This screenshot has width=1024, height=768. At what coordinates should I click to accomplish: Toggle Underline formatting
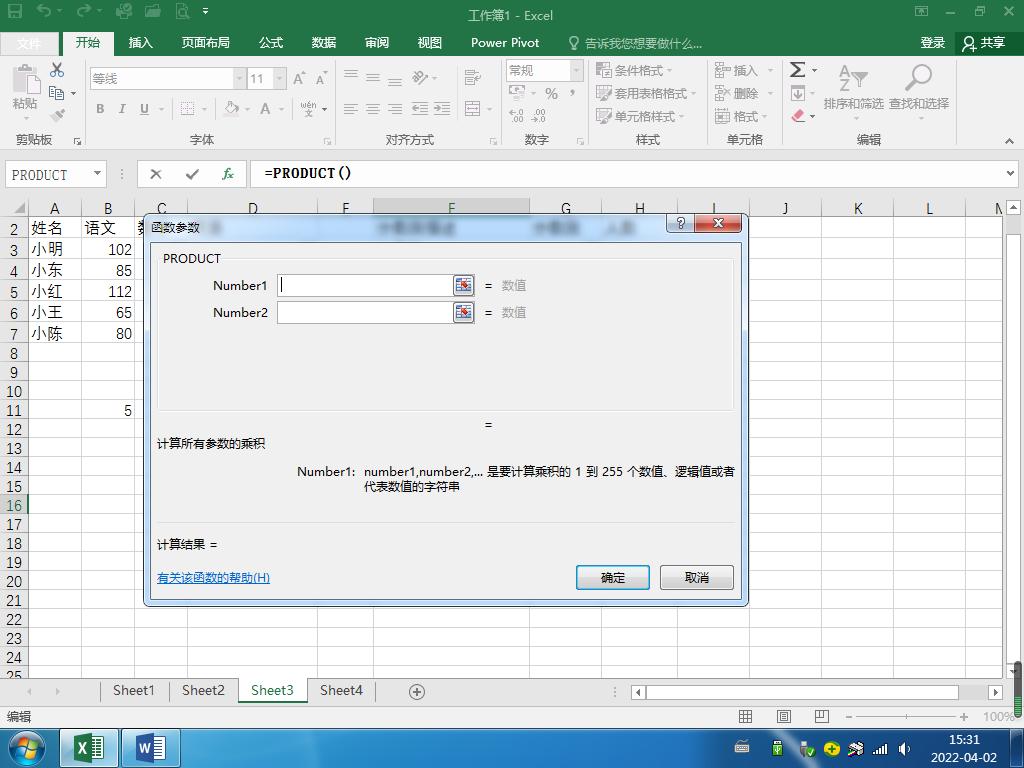tap(142, 108)
